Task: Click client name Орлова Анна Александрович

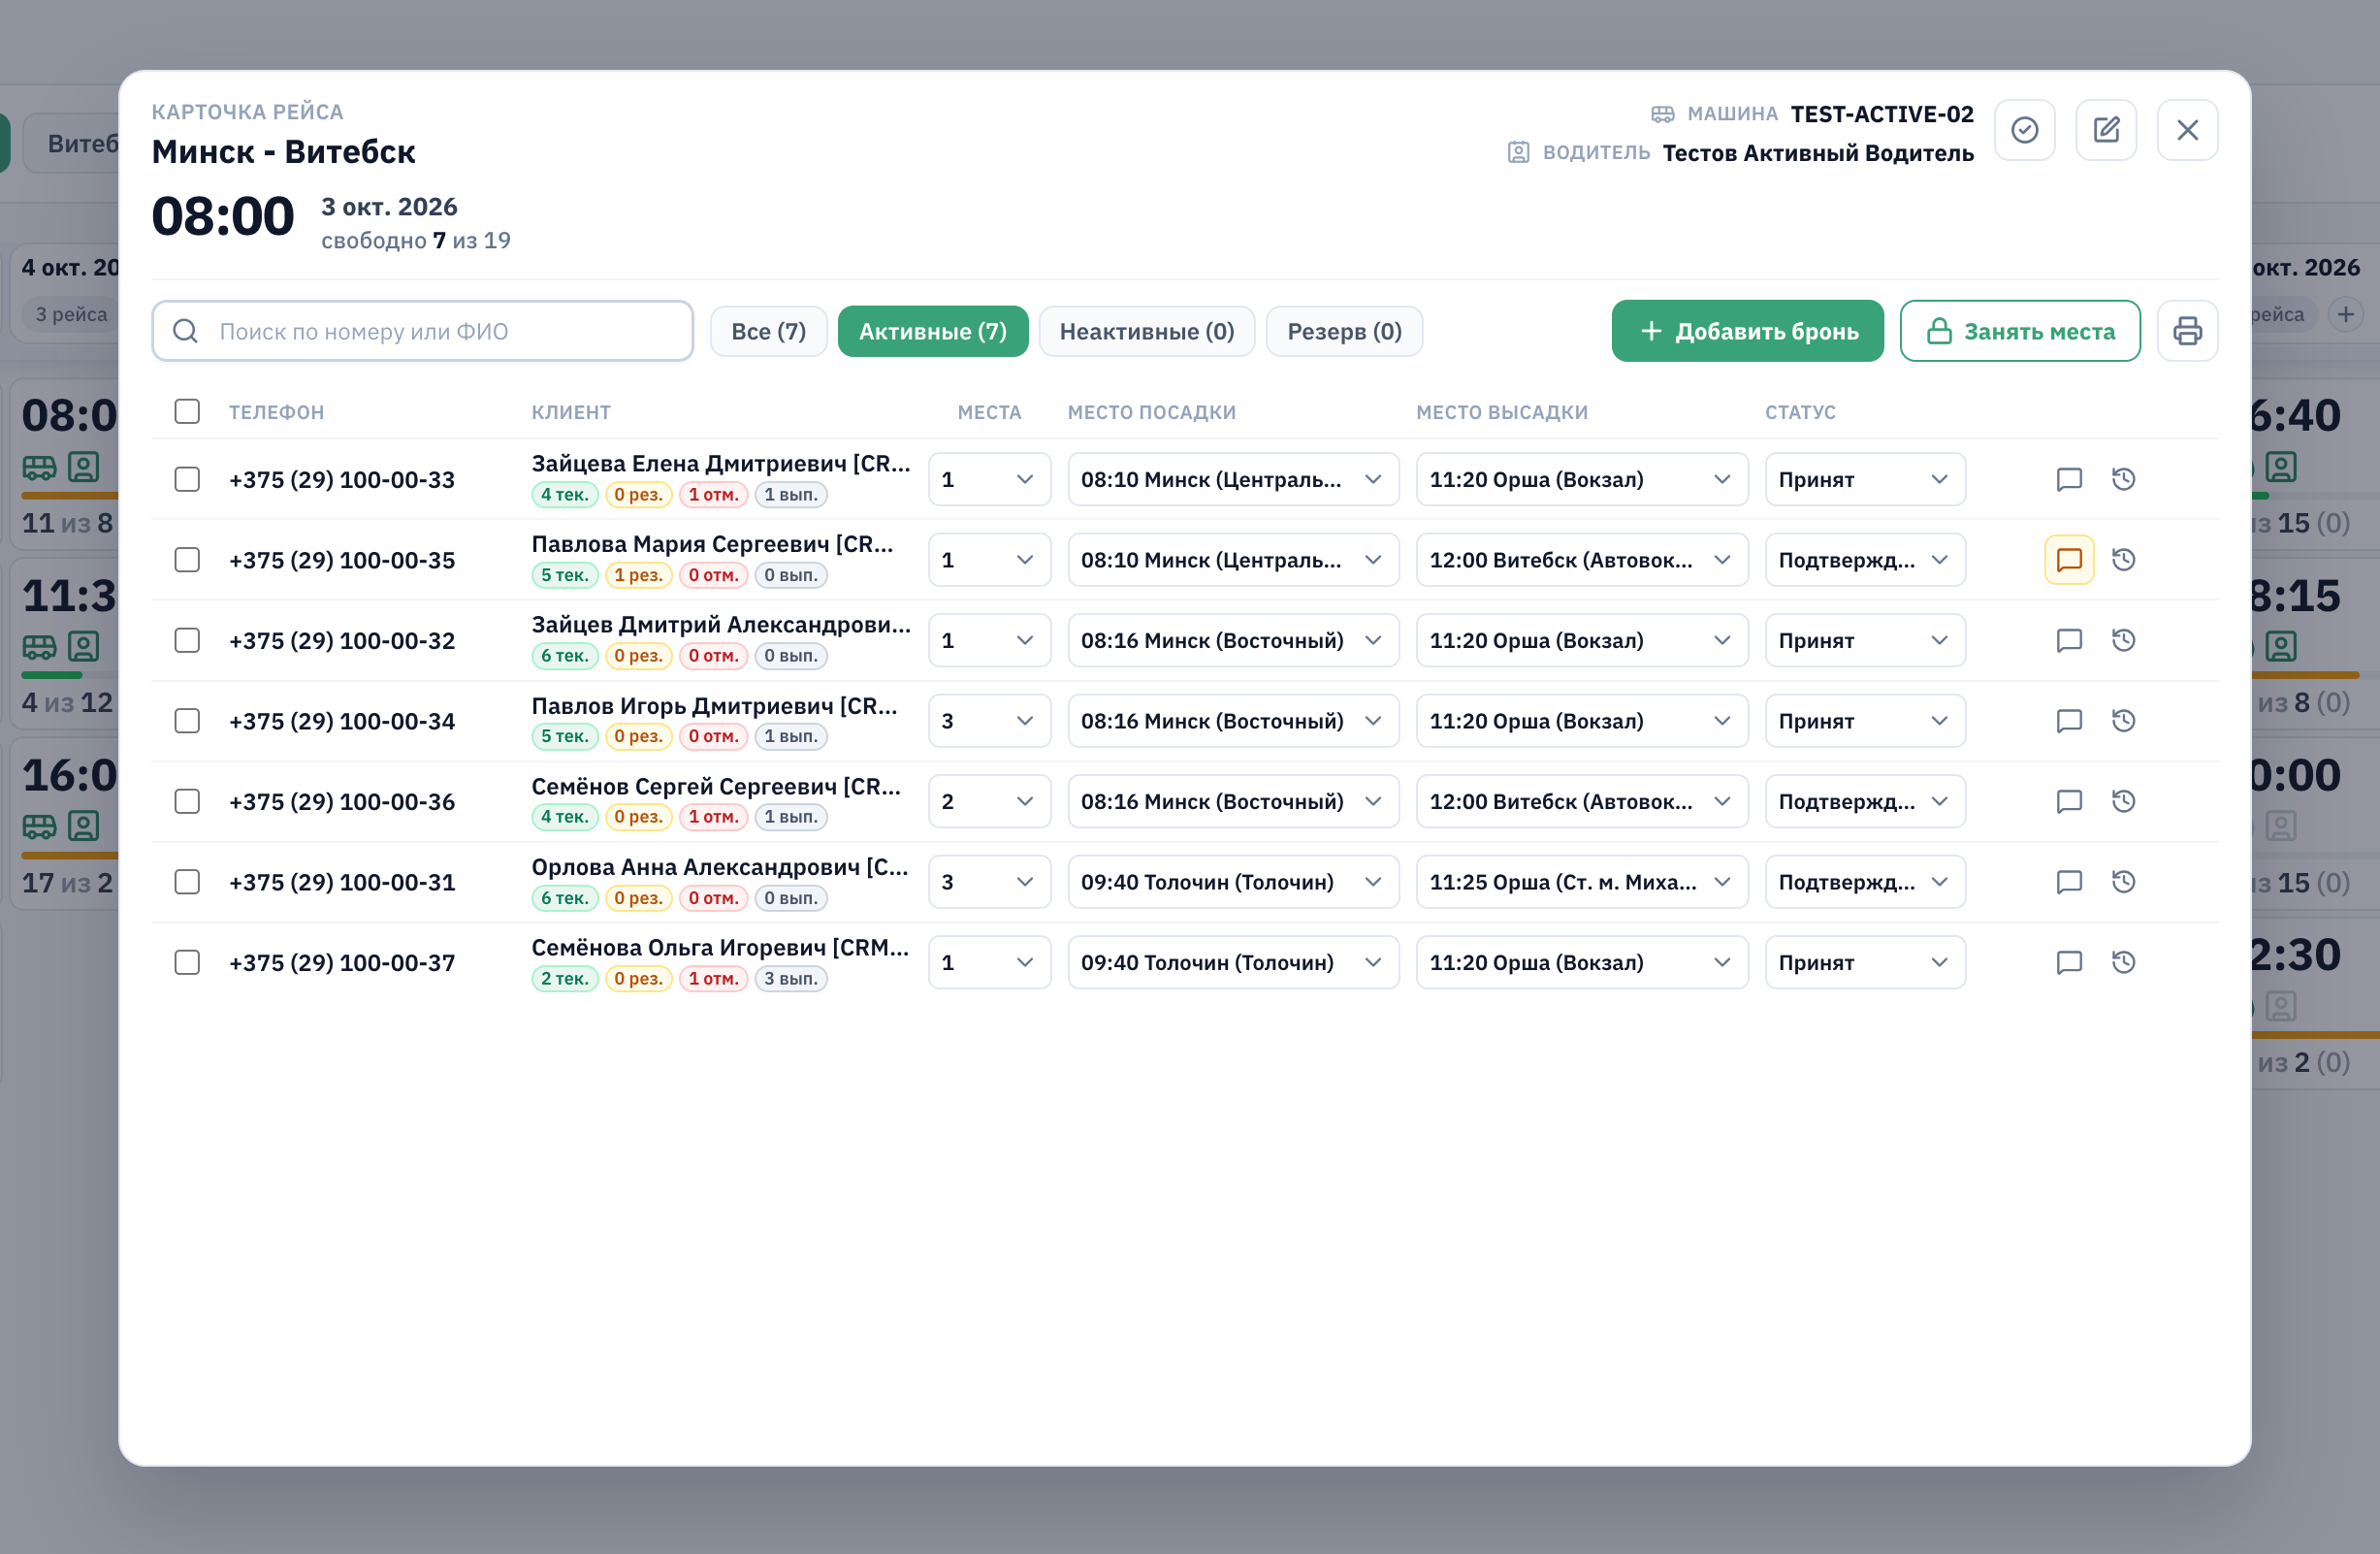Action: (720, 867)
